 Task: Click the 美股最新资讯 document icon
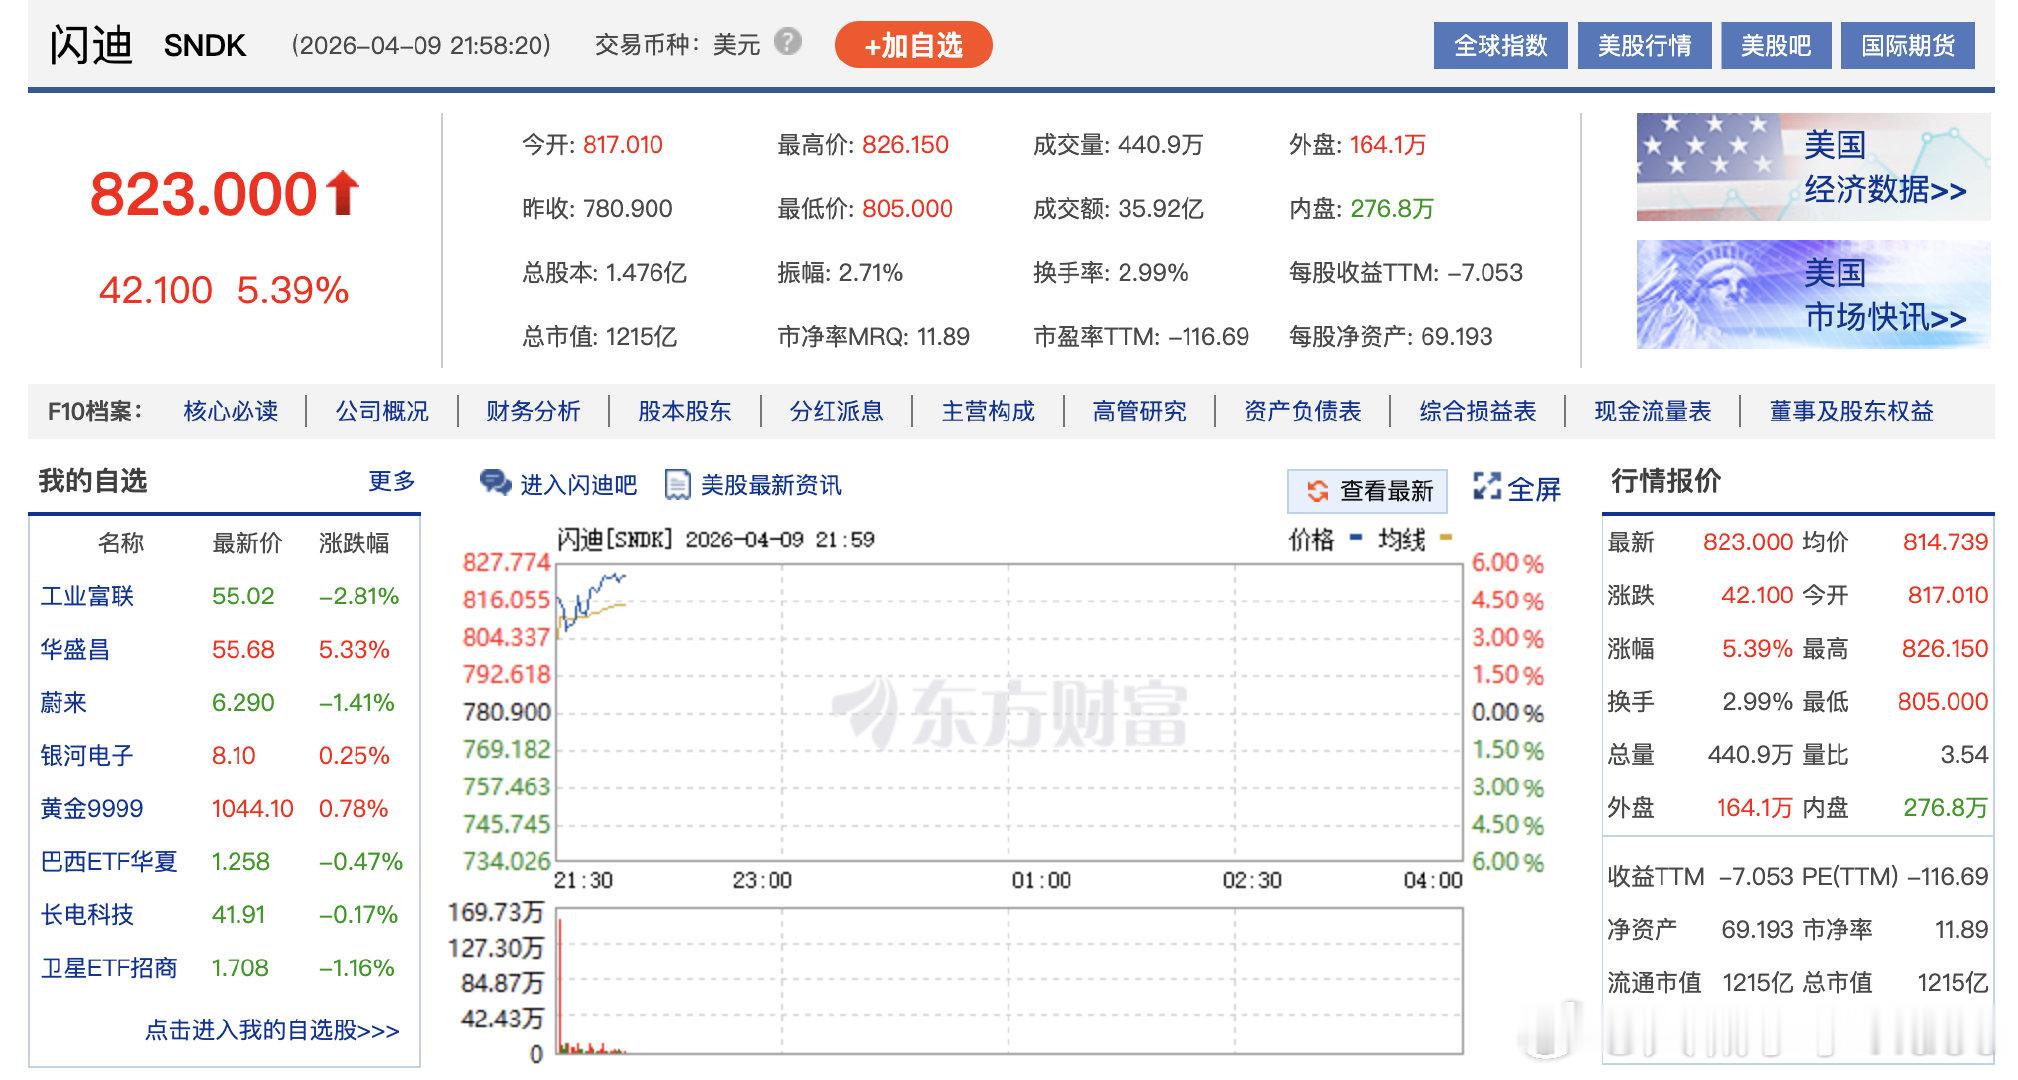click(x=679, y=485)
